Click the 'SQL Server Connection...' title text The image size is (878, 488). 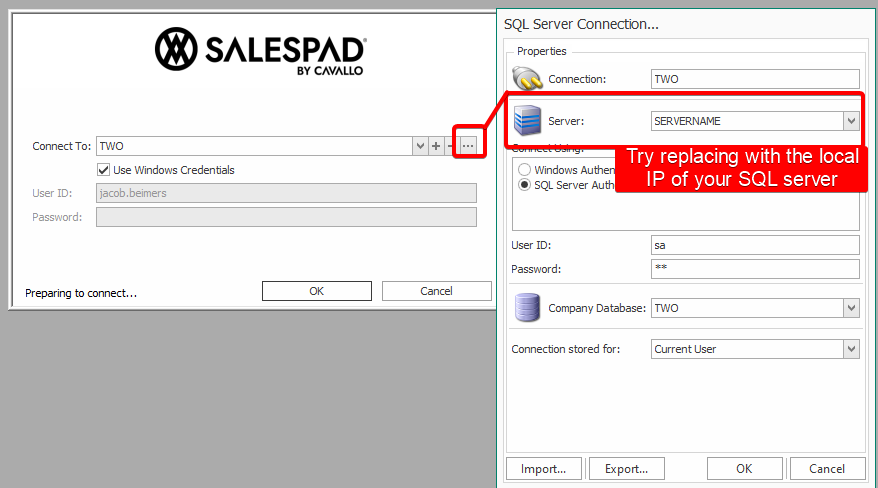[581, 24]
